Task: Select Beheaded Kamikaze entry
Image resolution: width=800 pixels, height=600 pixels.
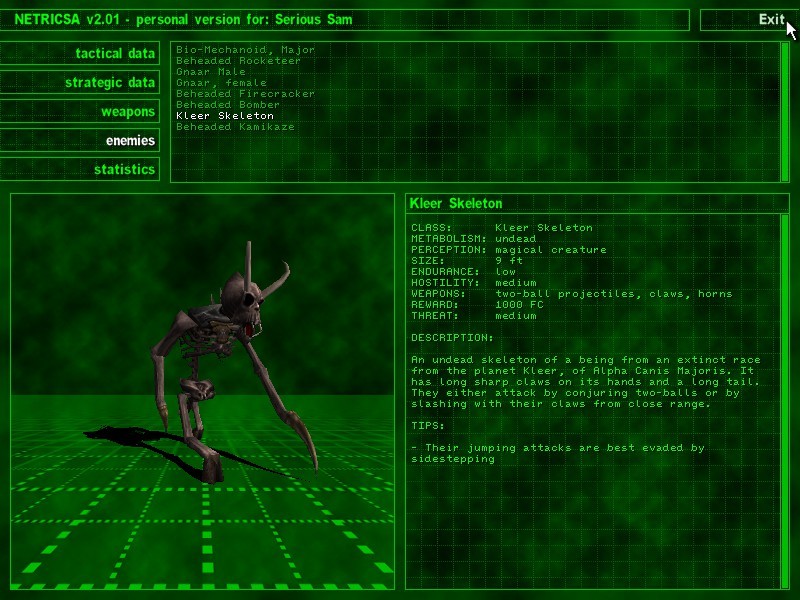Action: click(x=235, y=127)
